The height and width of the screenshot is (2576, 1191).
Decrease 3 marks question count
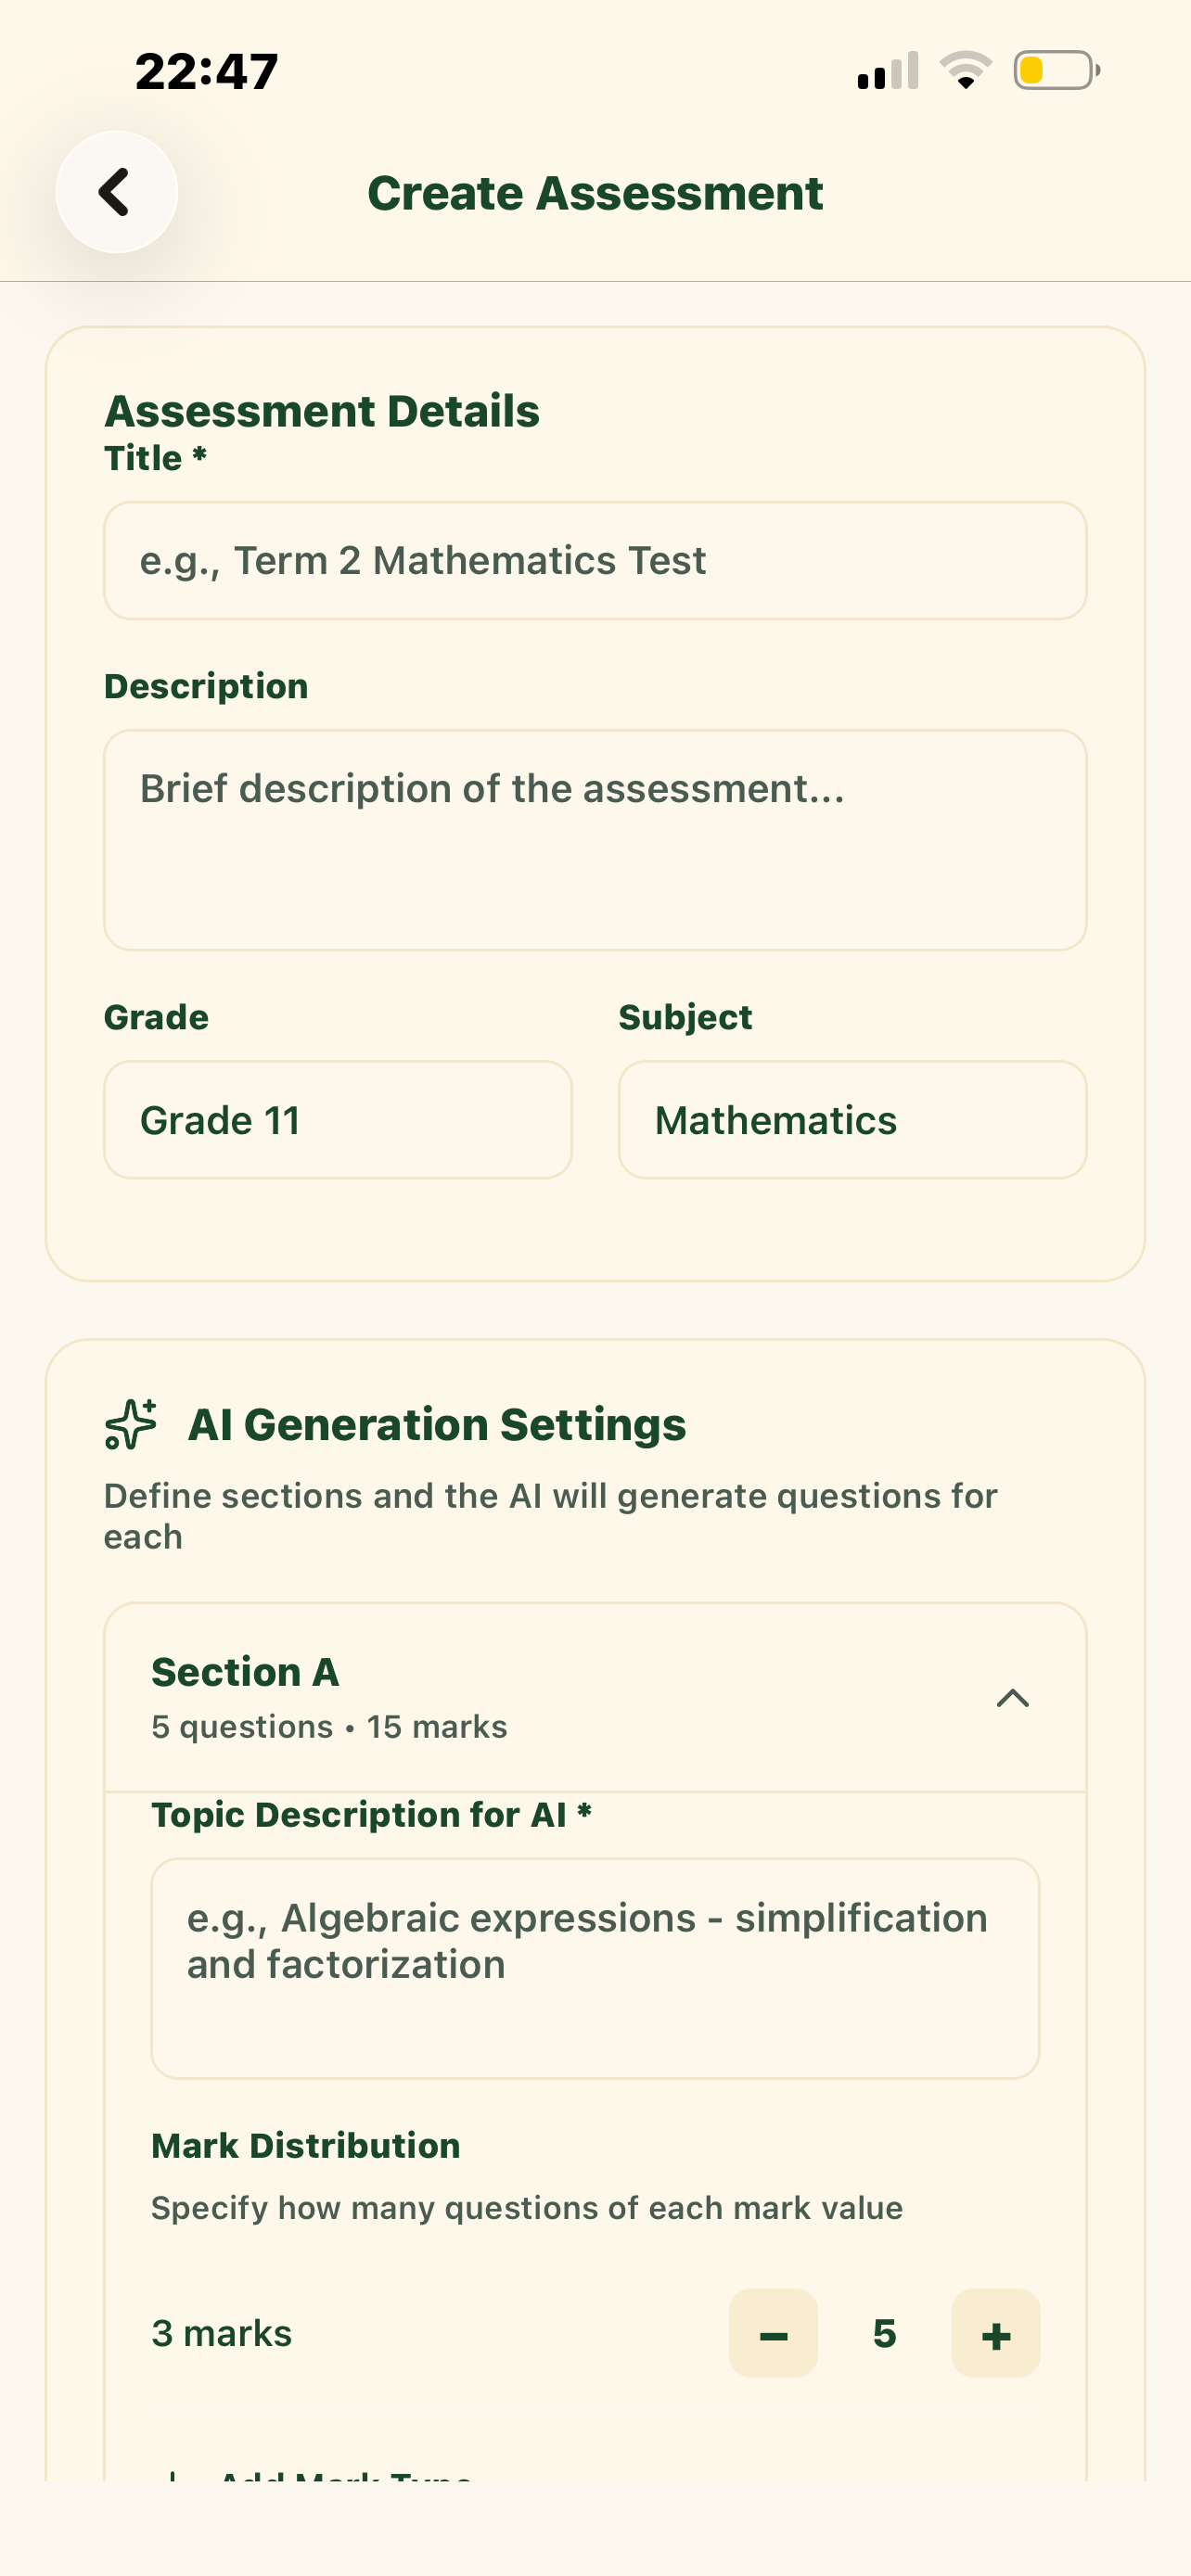point(773,2333)
